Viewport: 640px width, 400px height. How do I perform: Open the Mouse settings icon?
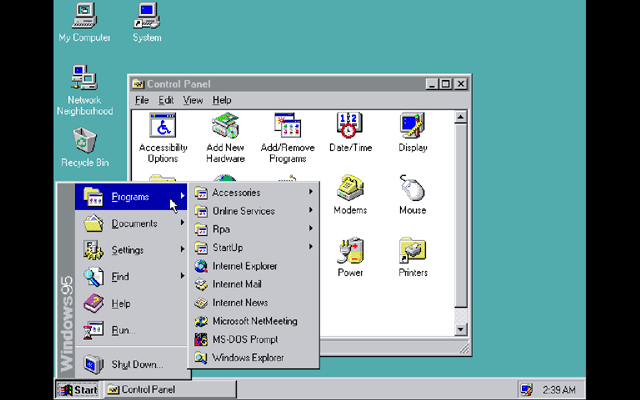click(413, 195)
